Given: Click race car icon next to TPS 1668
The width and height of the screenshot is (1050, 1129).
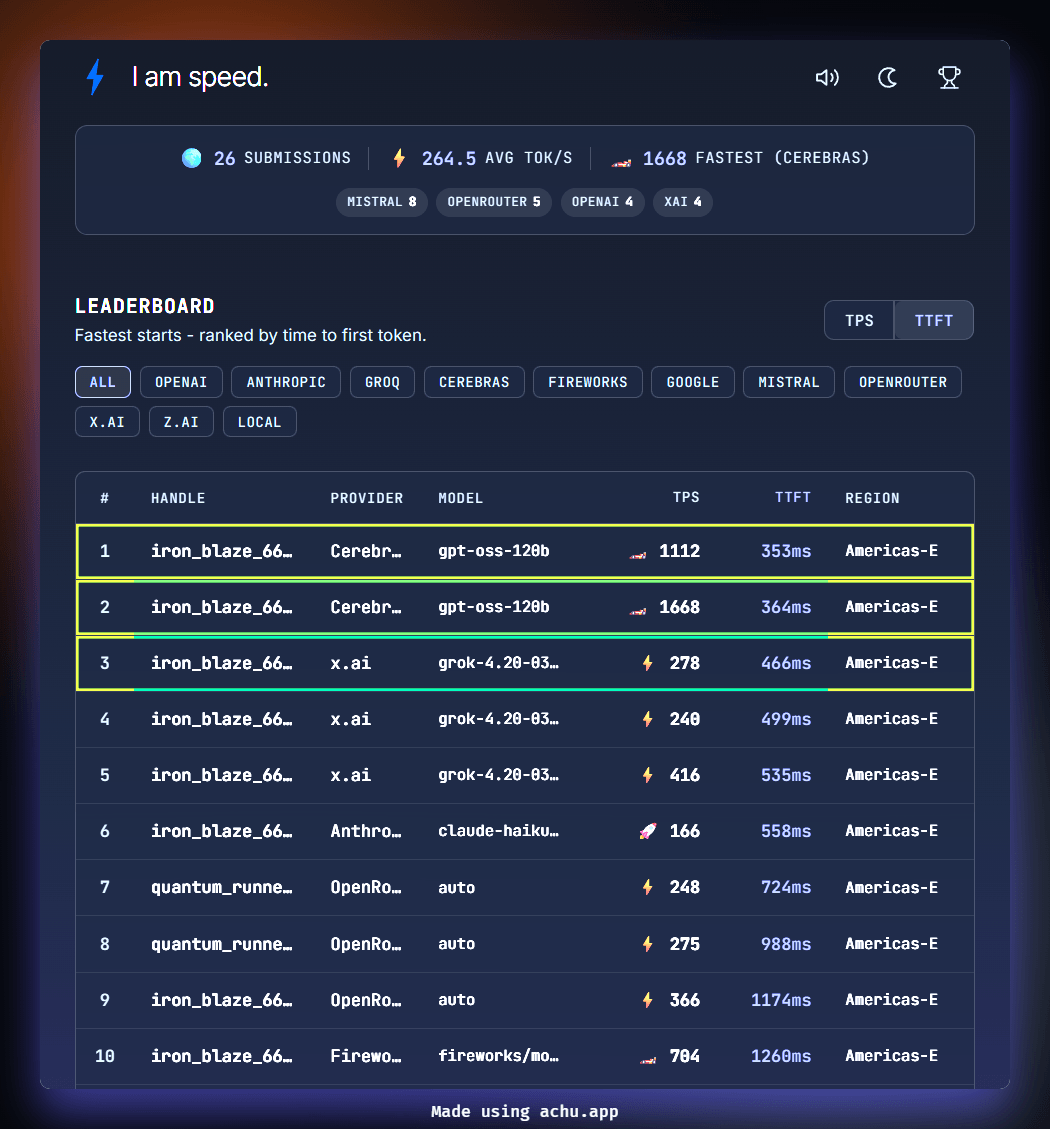Looking at the screenshot, I should coord(638,610).
